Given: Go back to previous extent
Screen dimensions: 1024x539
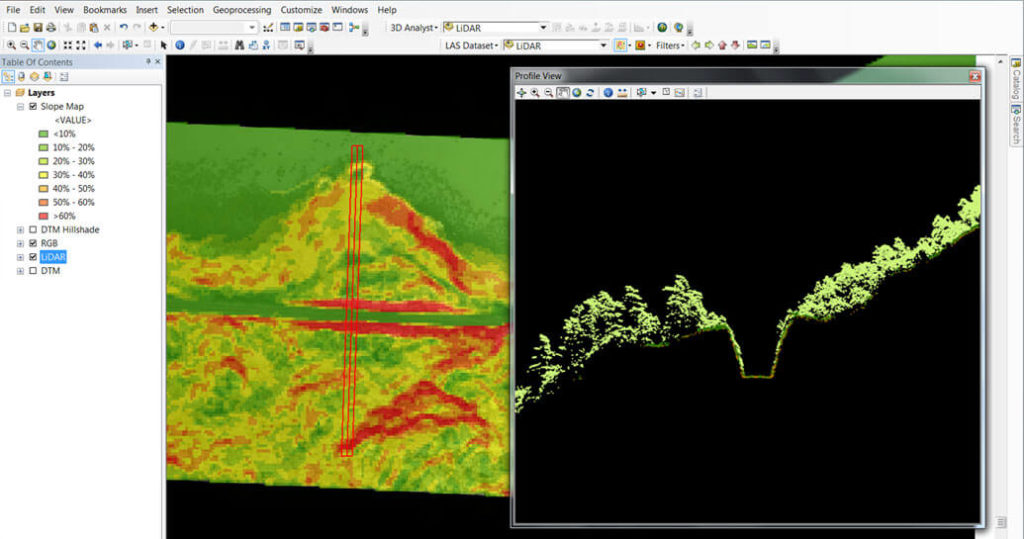Looking at the screenshot, I should (x=98, y=45).
